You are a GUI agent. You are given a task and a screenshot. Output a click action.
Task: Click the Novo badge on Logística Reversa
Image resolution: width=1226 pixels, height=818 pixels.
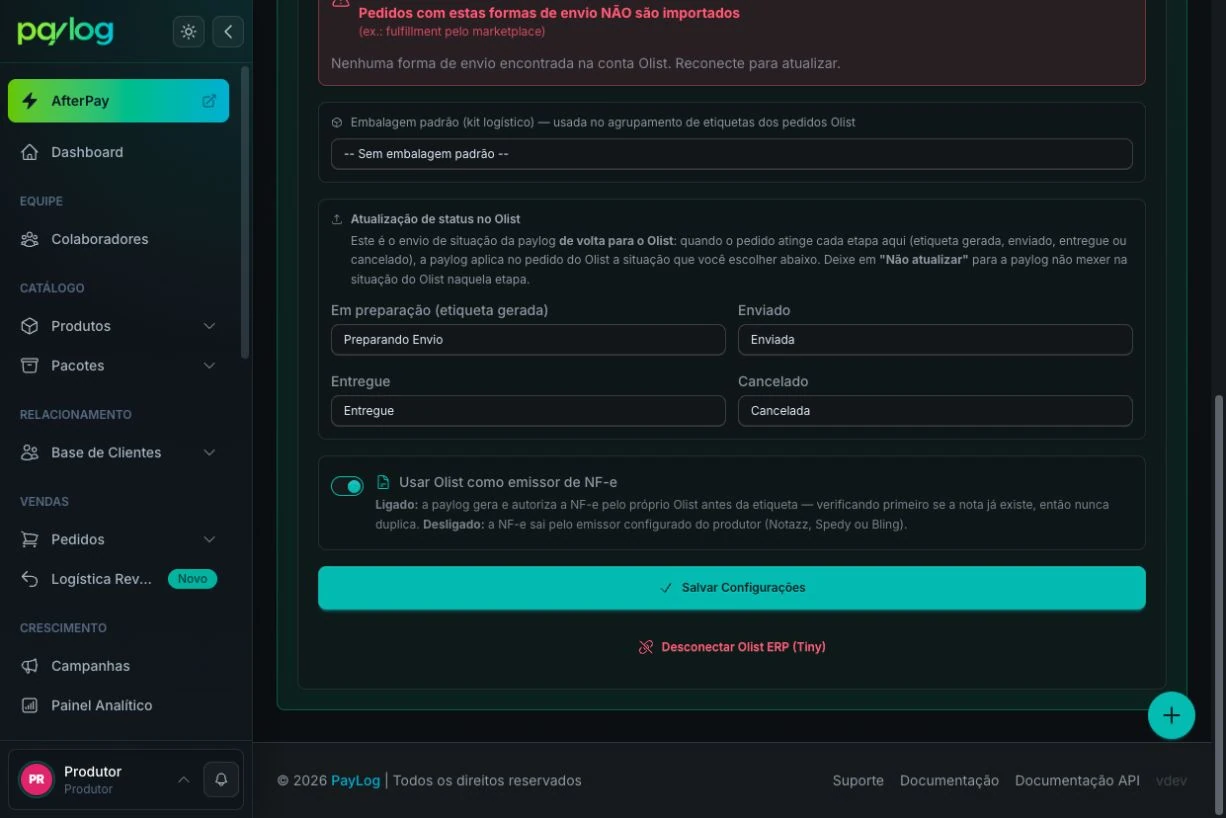192,579
